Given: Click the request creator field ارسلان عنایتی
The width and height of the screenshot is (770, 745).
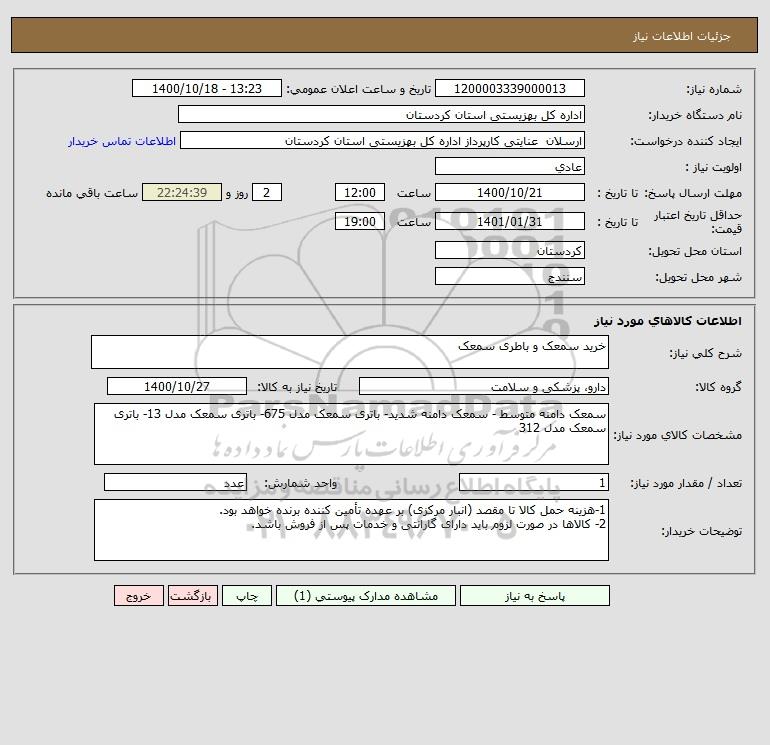Looking at the screenshot, I should [x=383, y=140].
